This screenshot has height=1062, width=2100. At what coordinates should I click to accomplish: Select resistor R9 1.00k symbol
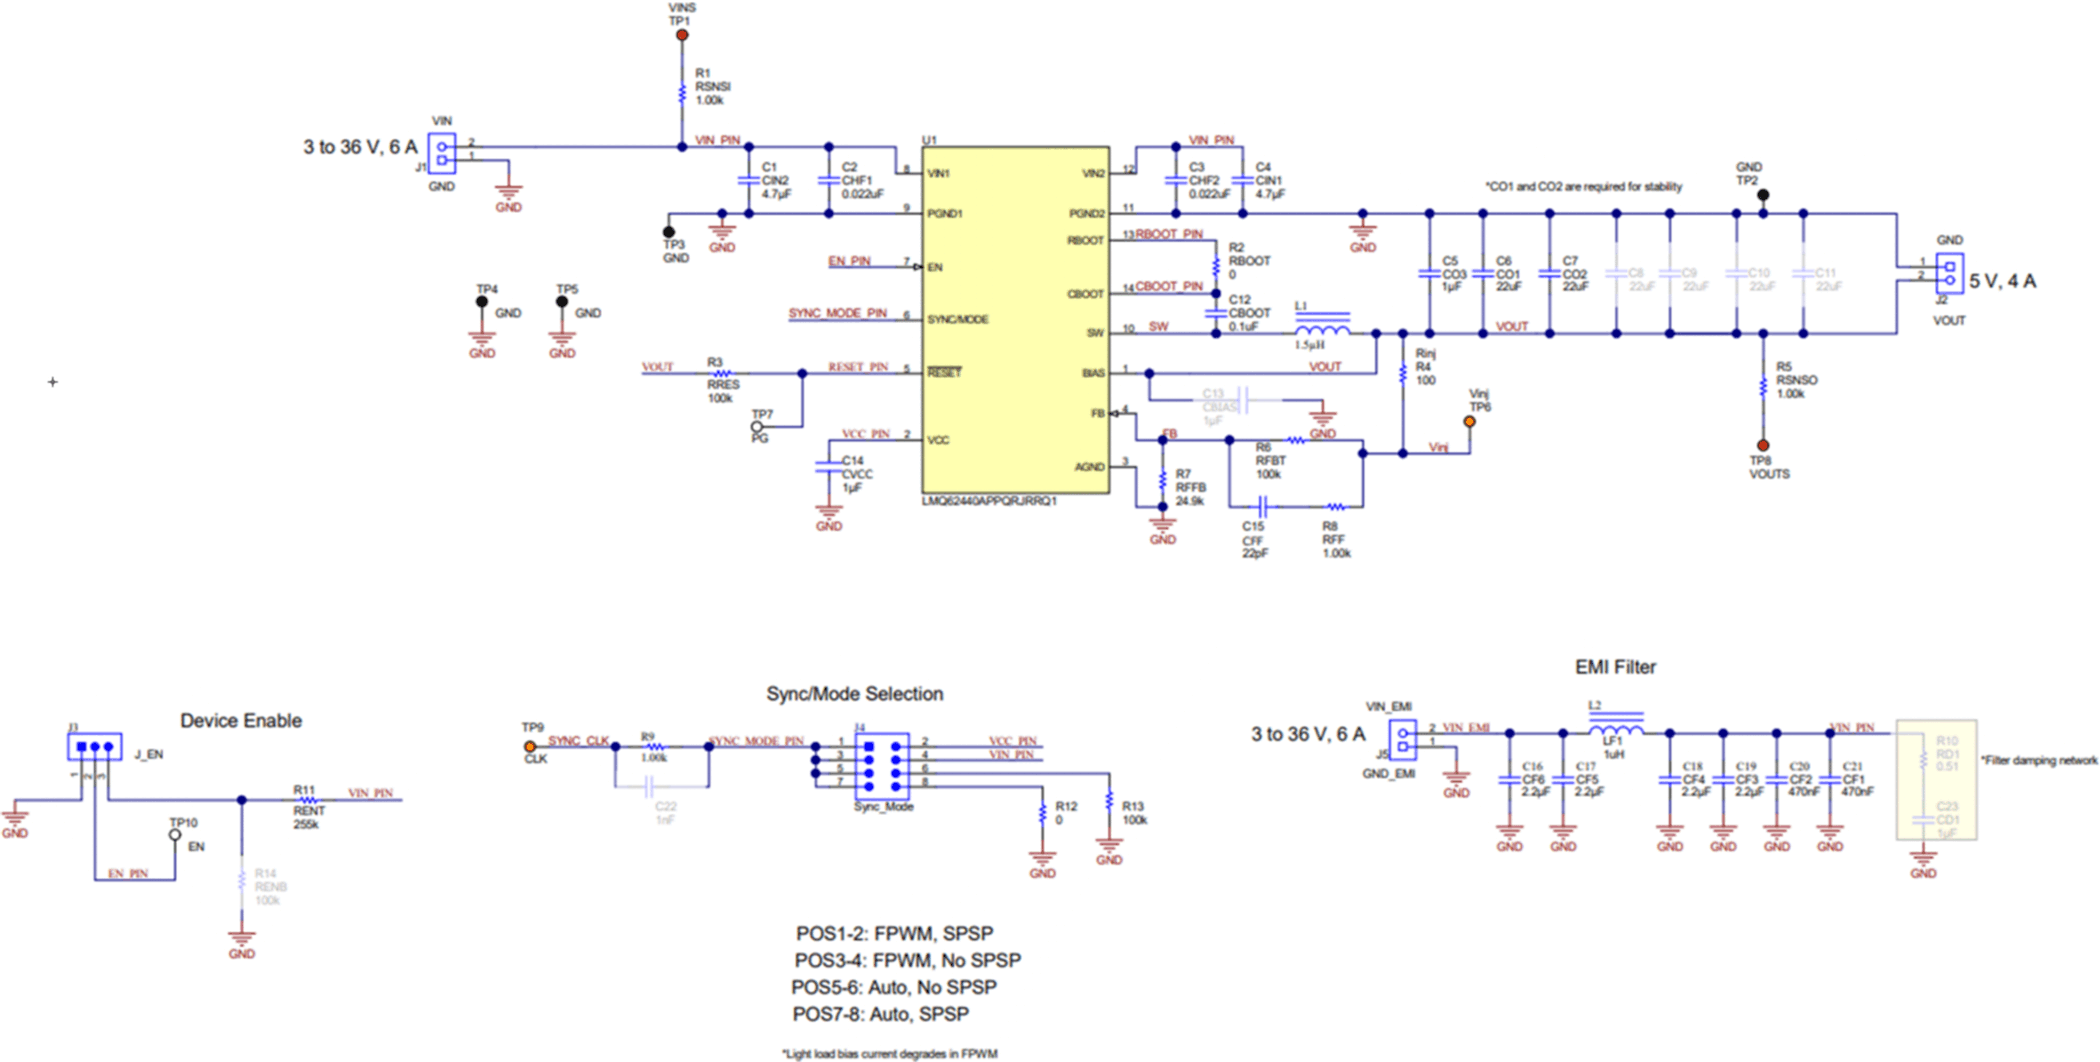point(655,747)
